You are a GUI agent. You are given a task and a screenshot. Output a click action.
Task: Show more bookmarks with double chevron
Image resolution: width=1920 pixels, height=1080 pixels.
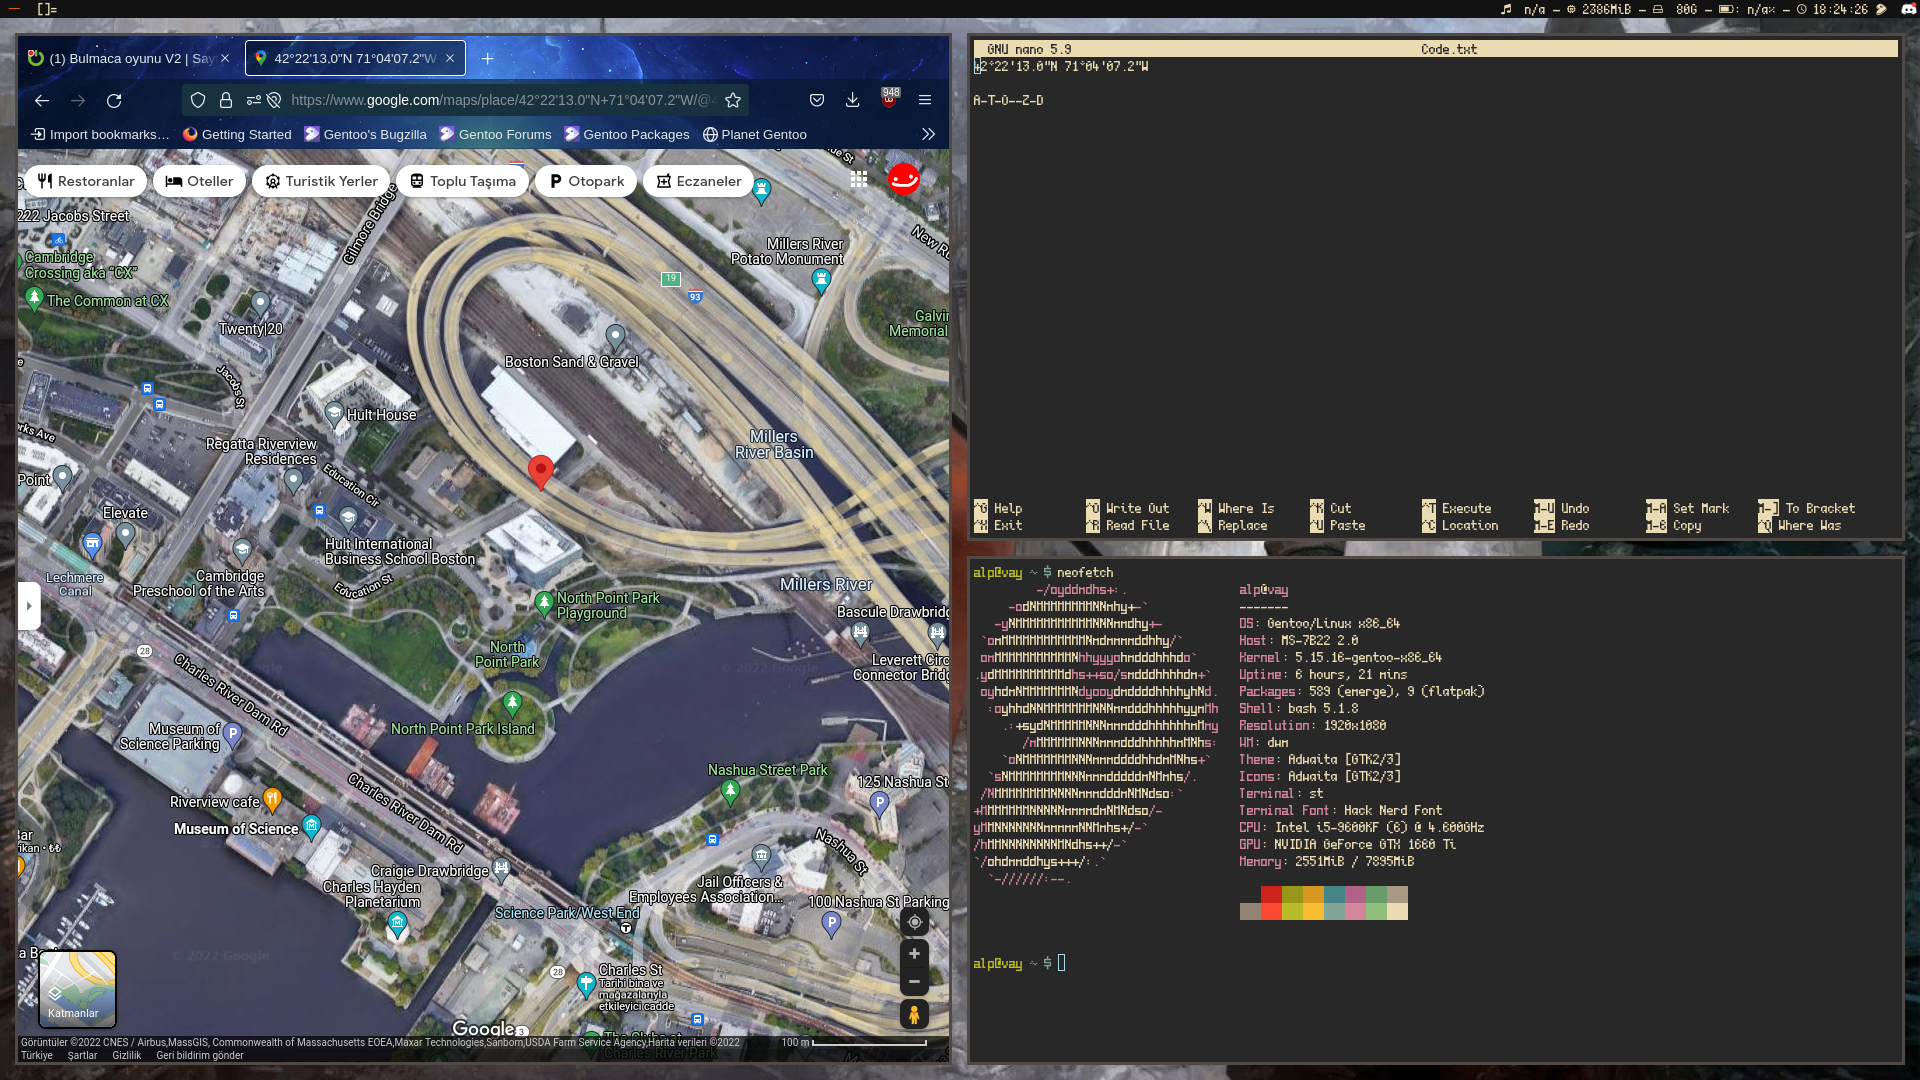[x=928, y=134]
